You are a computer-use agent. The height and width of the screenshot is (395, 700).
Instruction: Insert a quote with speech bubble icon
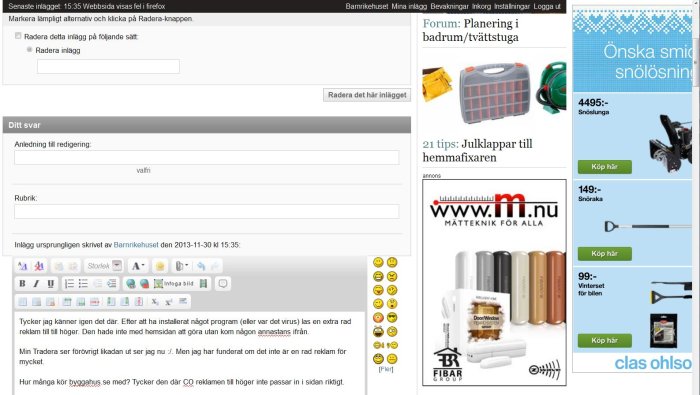223,283
